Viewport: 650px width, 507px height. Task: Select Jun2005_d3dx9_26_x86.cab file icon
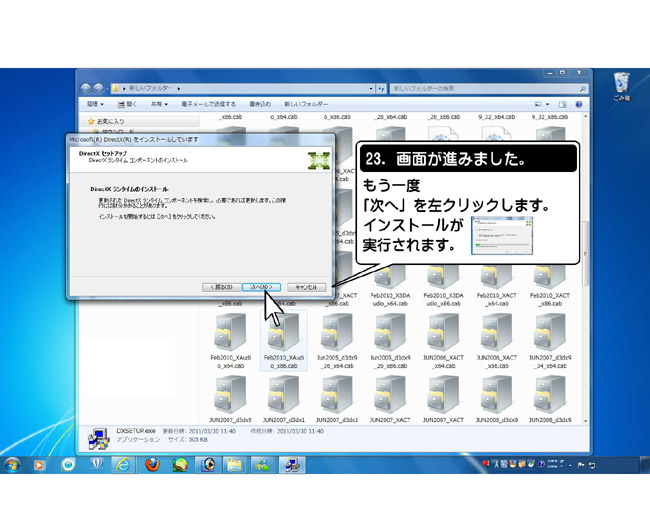point(390,332)
